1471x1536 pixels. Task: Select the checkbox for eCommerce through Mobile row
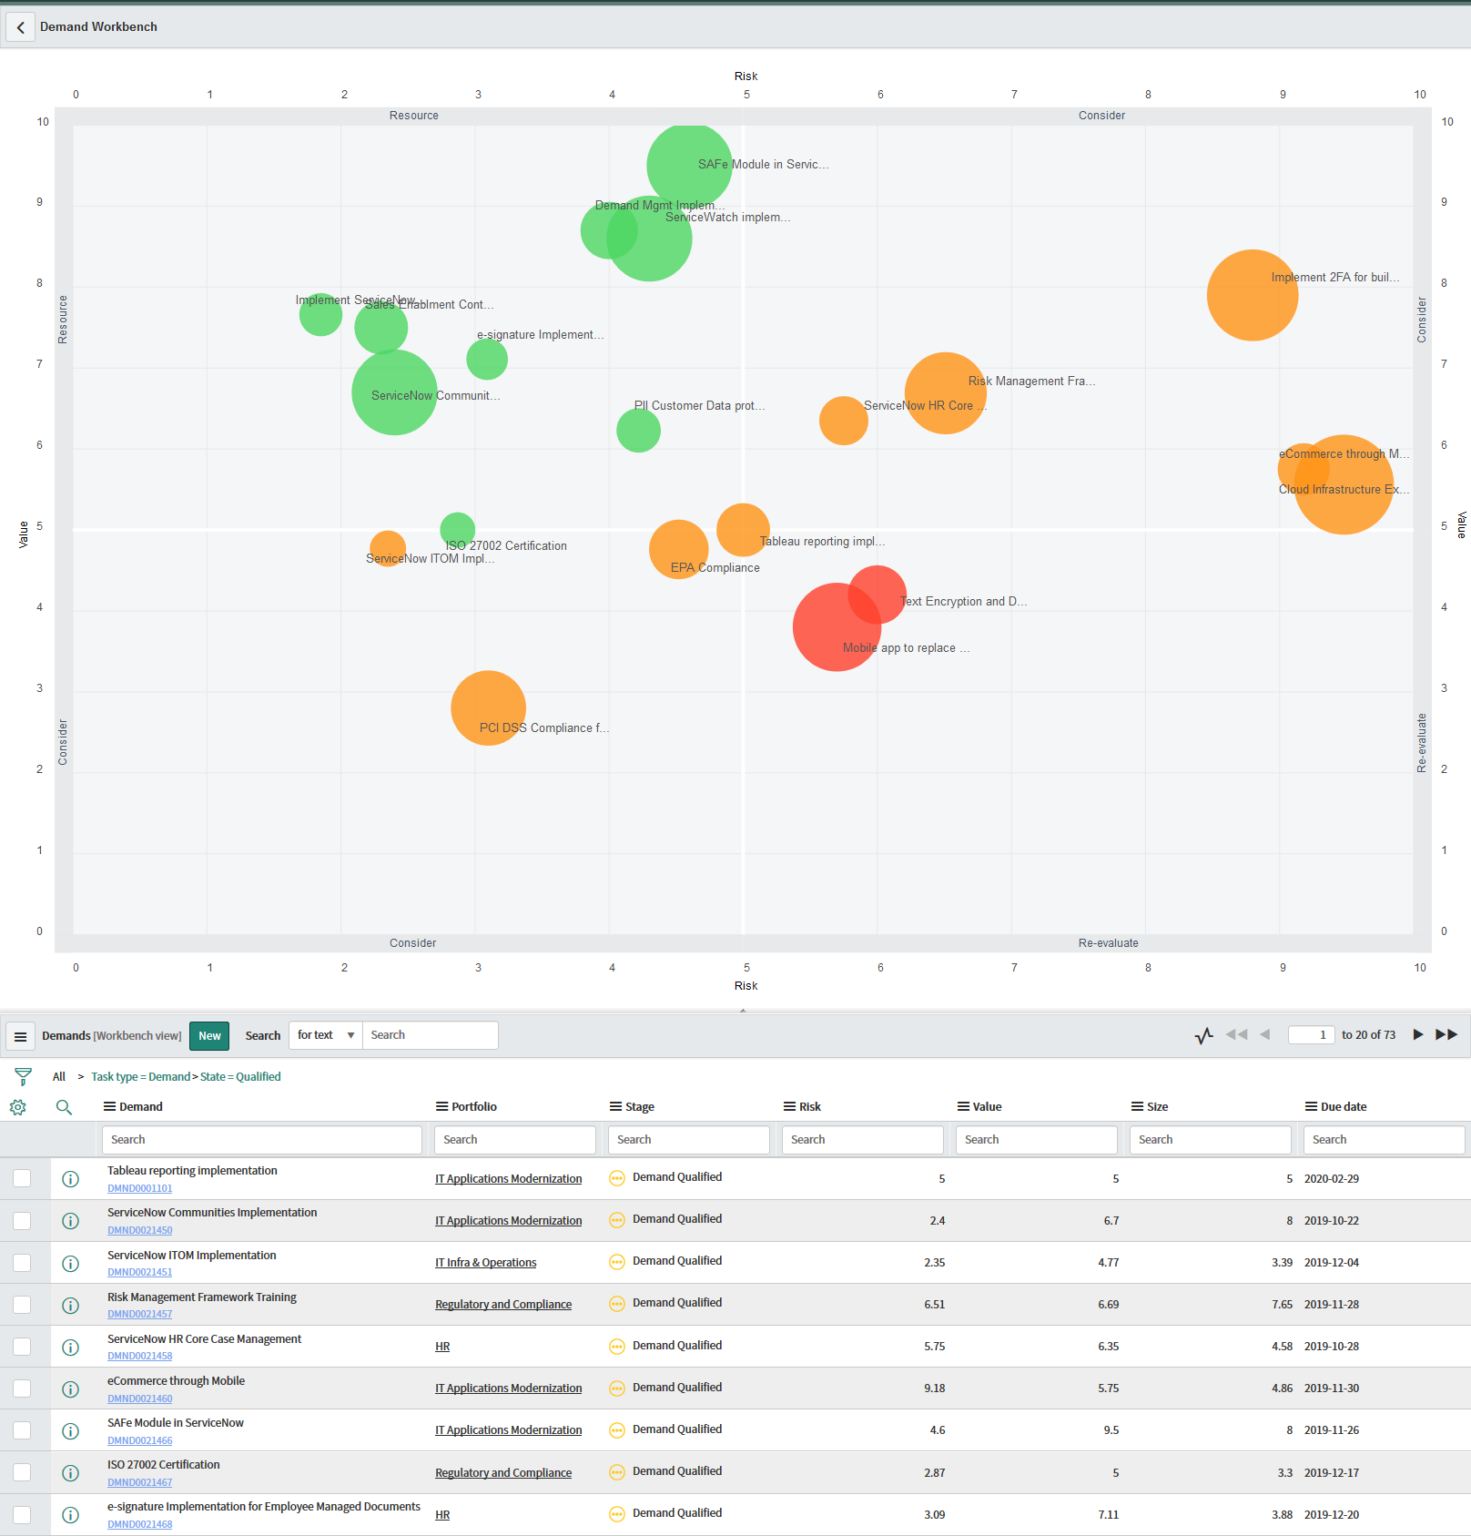(22, 1388)
